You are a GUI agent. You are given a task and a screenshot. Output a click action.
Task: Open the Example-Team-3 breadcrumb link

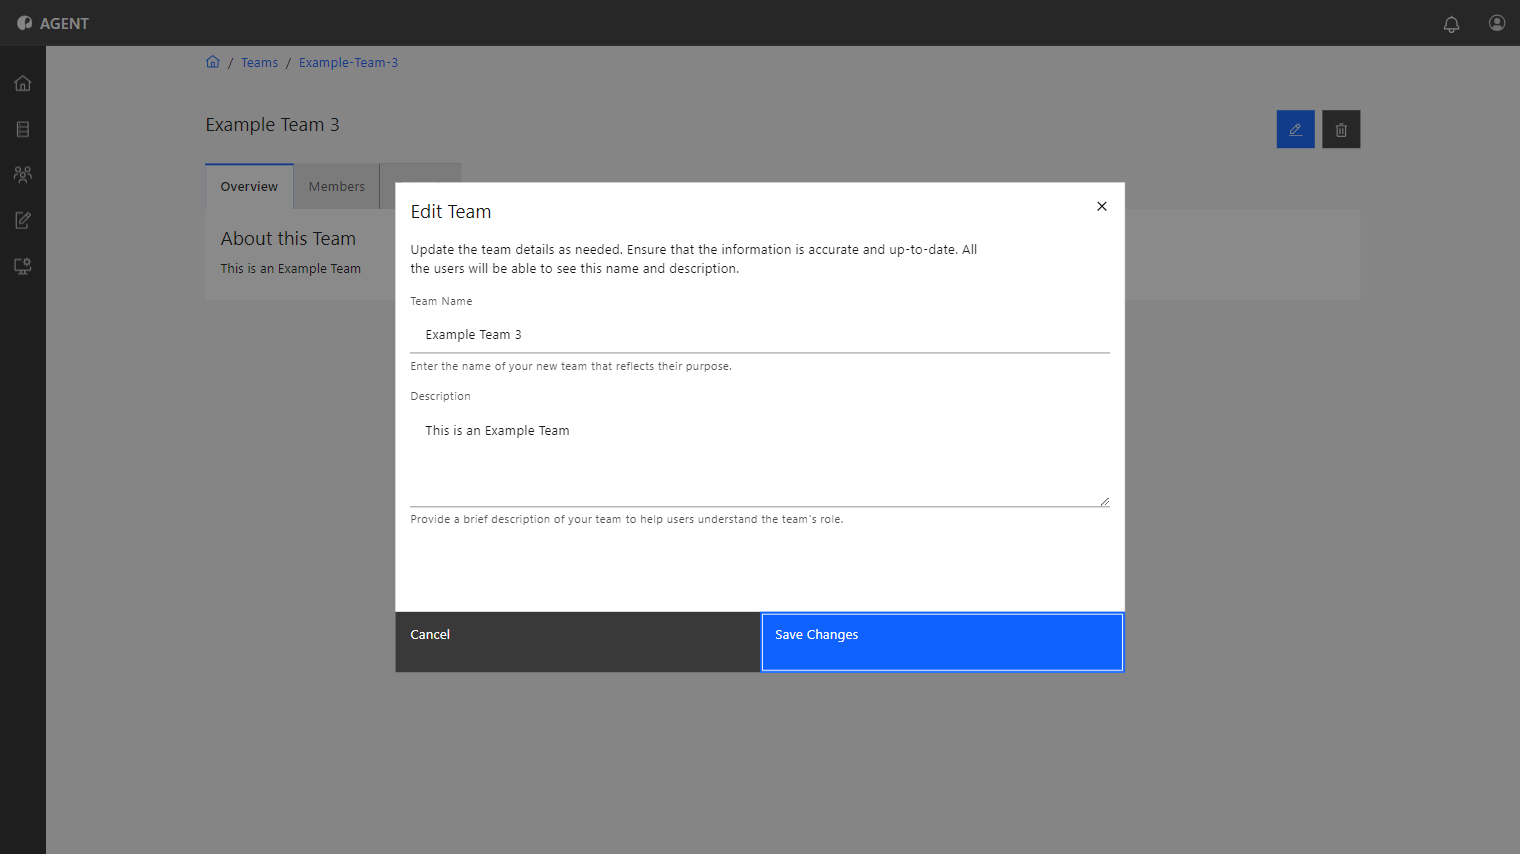point(348,62)
